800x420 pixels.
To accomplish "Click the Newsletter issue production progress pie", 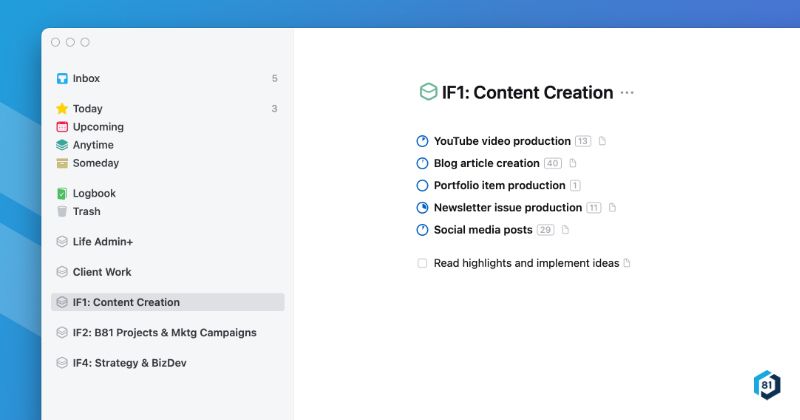I will point(422,208).
